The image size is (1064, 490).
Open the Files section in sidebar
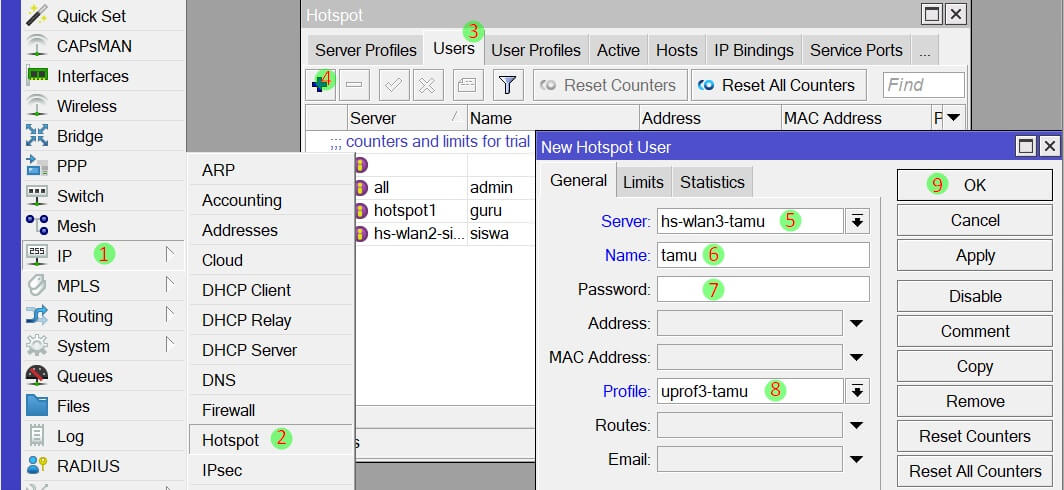pos(73,406)
